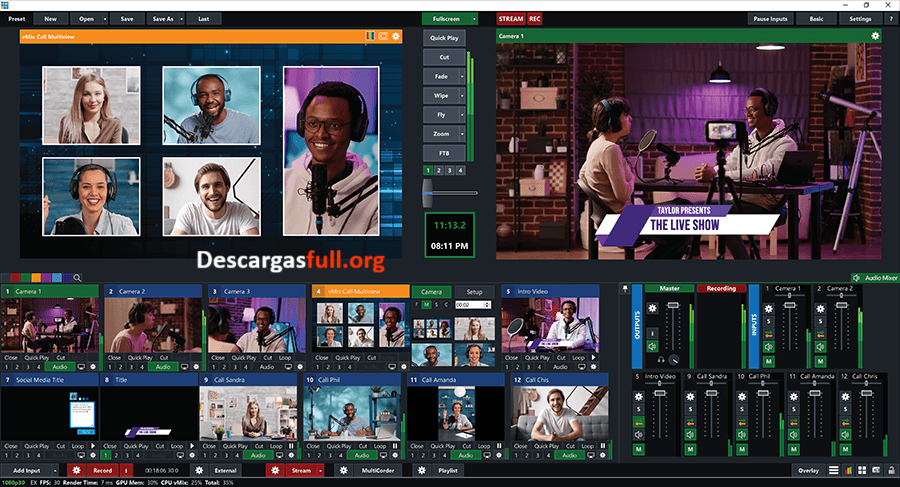
Task: Click the grid layout icon in bottom bar
Action: click(862, 470)
